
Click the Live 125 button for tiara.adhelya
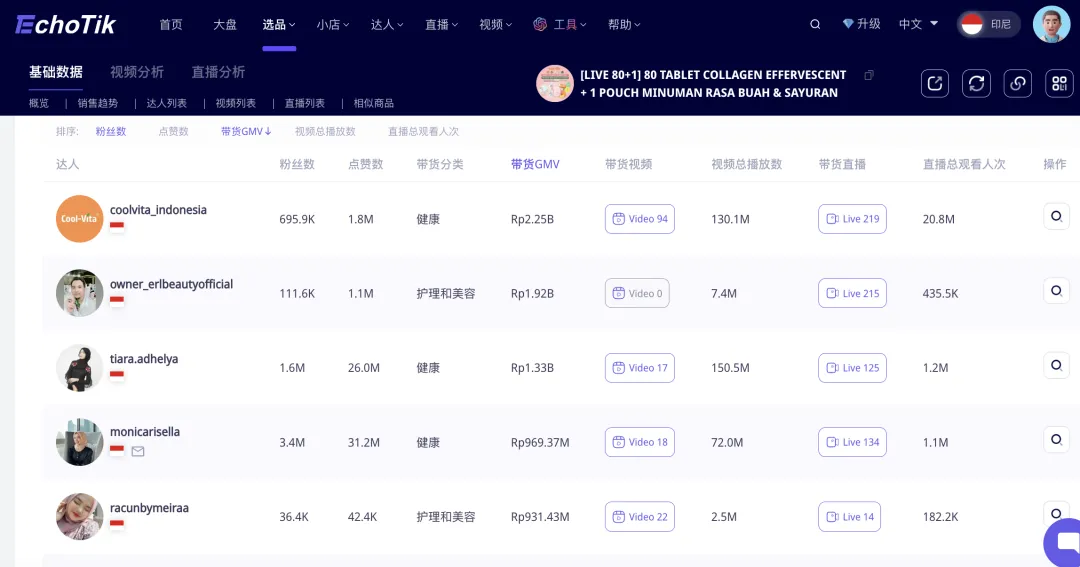tap(852, 368)
